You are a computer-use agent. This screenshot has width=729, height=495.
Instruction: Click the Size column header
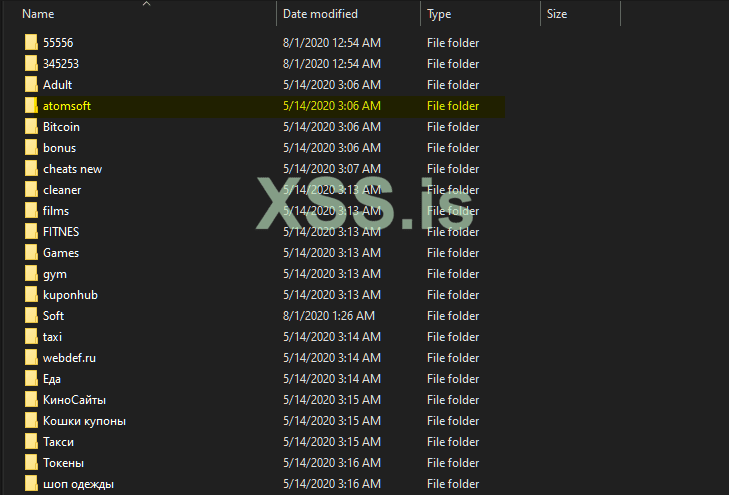(x=557, y=14)
